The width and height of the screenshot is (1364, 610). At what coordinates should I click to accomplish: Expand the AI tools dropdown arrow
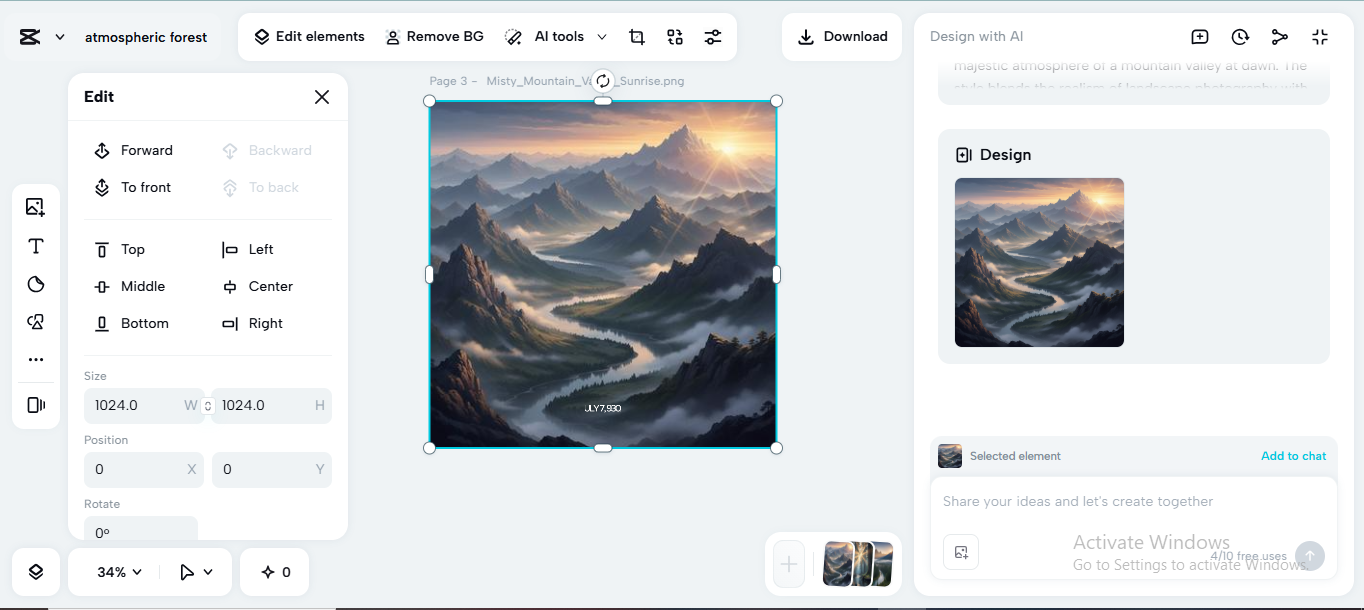point(602,37)
